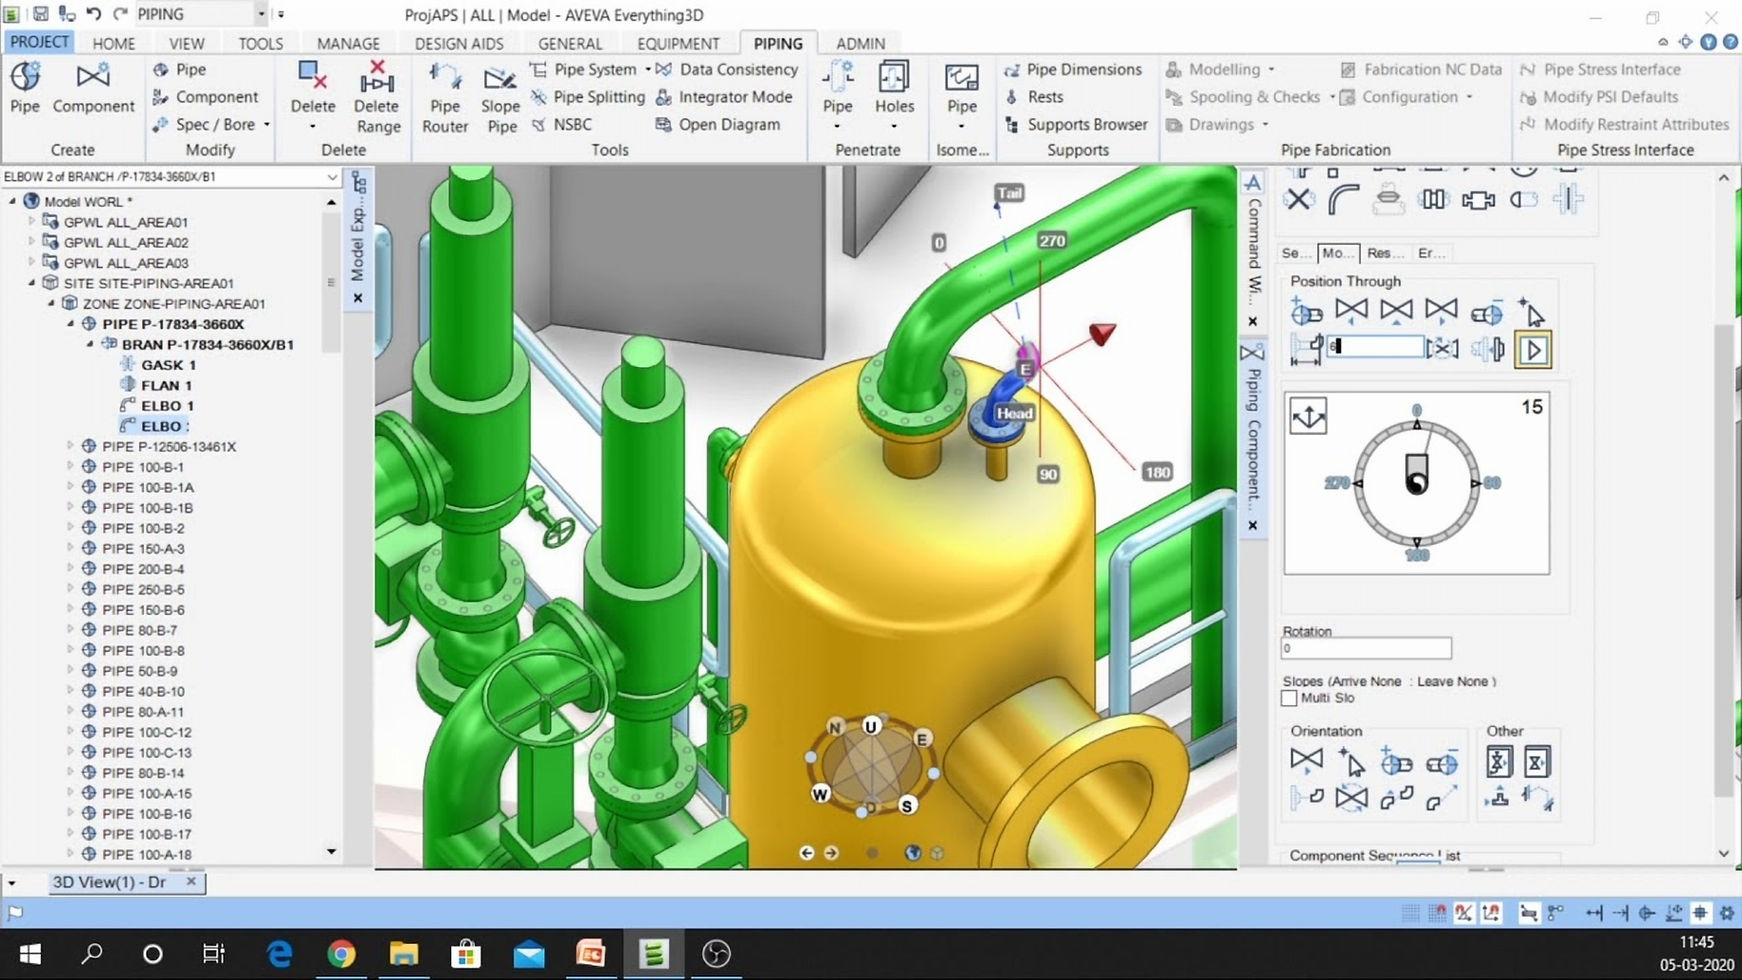Collapse the BRAN P-17834-3660X/B1 node
The width and height of the screenshot is (1742, 980).
tap(90, 344)
